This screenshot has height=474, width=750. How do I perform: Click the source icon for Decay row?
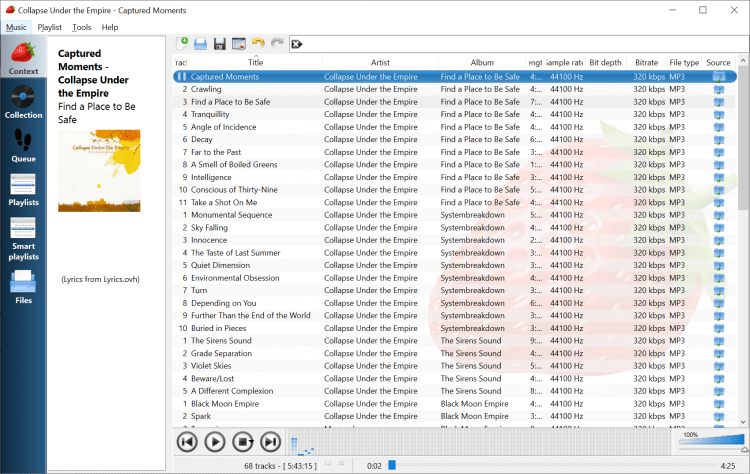(x=718, y=140)
